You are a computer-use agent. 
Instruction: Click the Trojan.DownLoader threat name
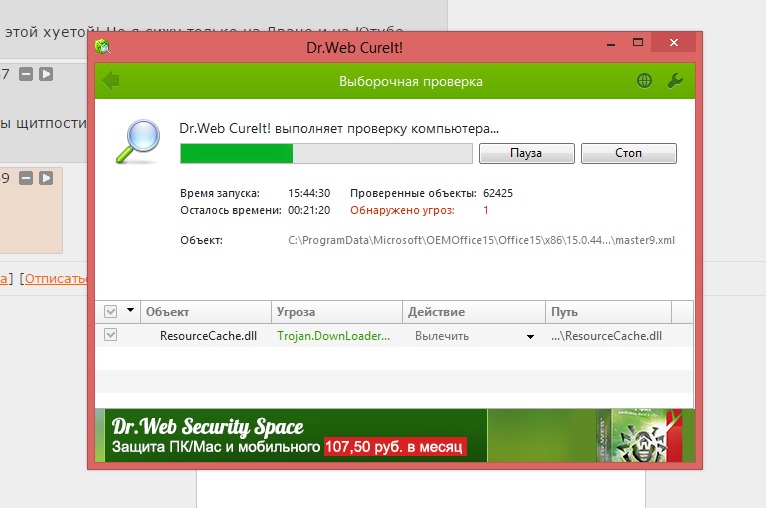pyautogui.click(x=333, y=336)
